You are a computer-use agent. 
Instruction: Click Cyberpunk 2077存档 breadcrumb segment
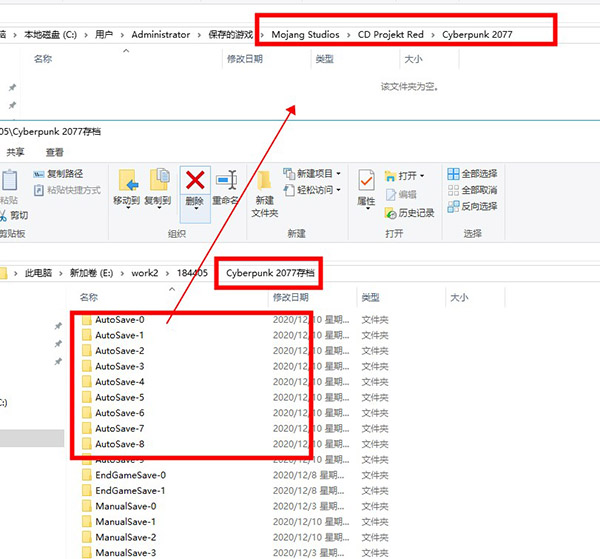[x=270, y=273]
